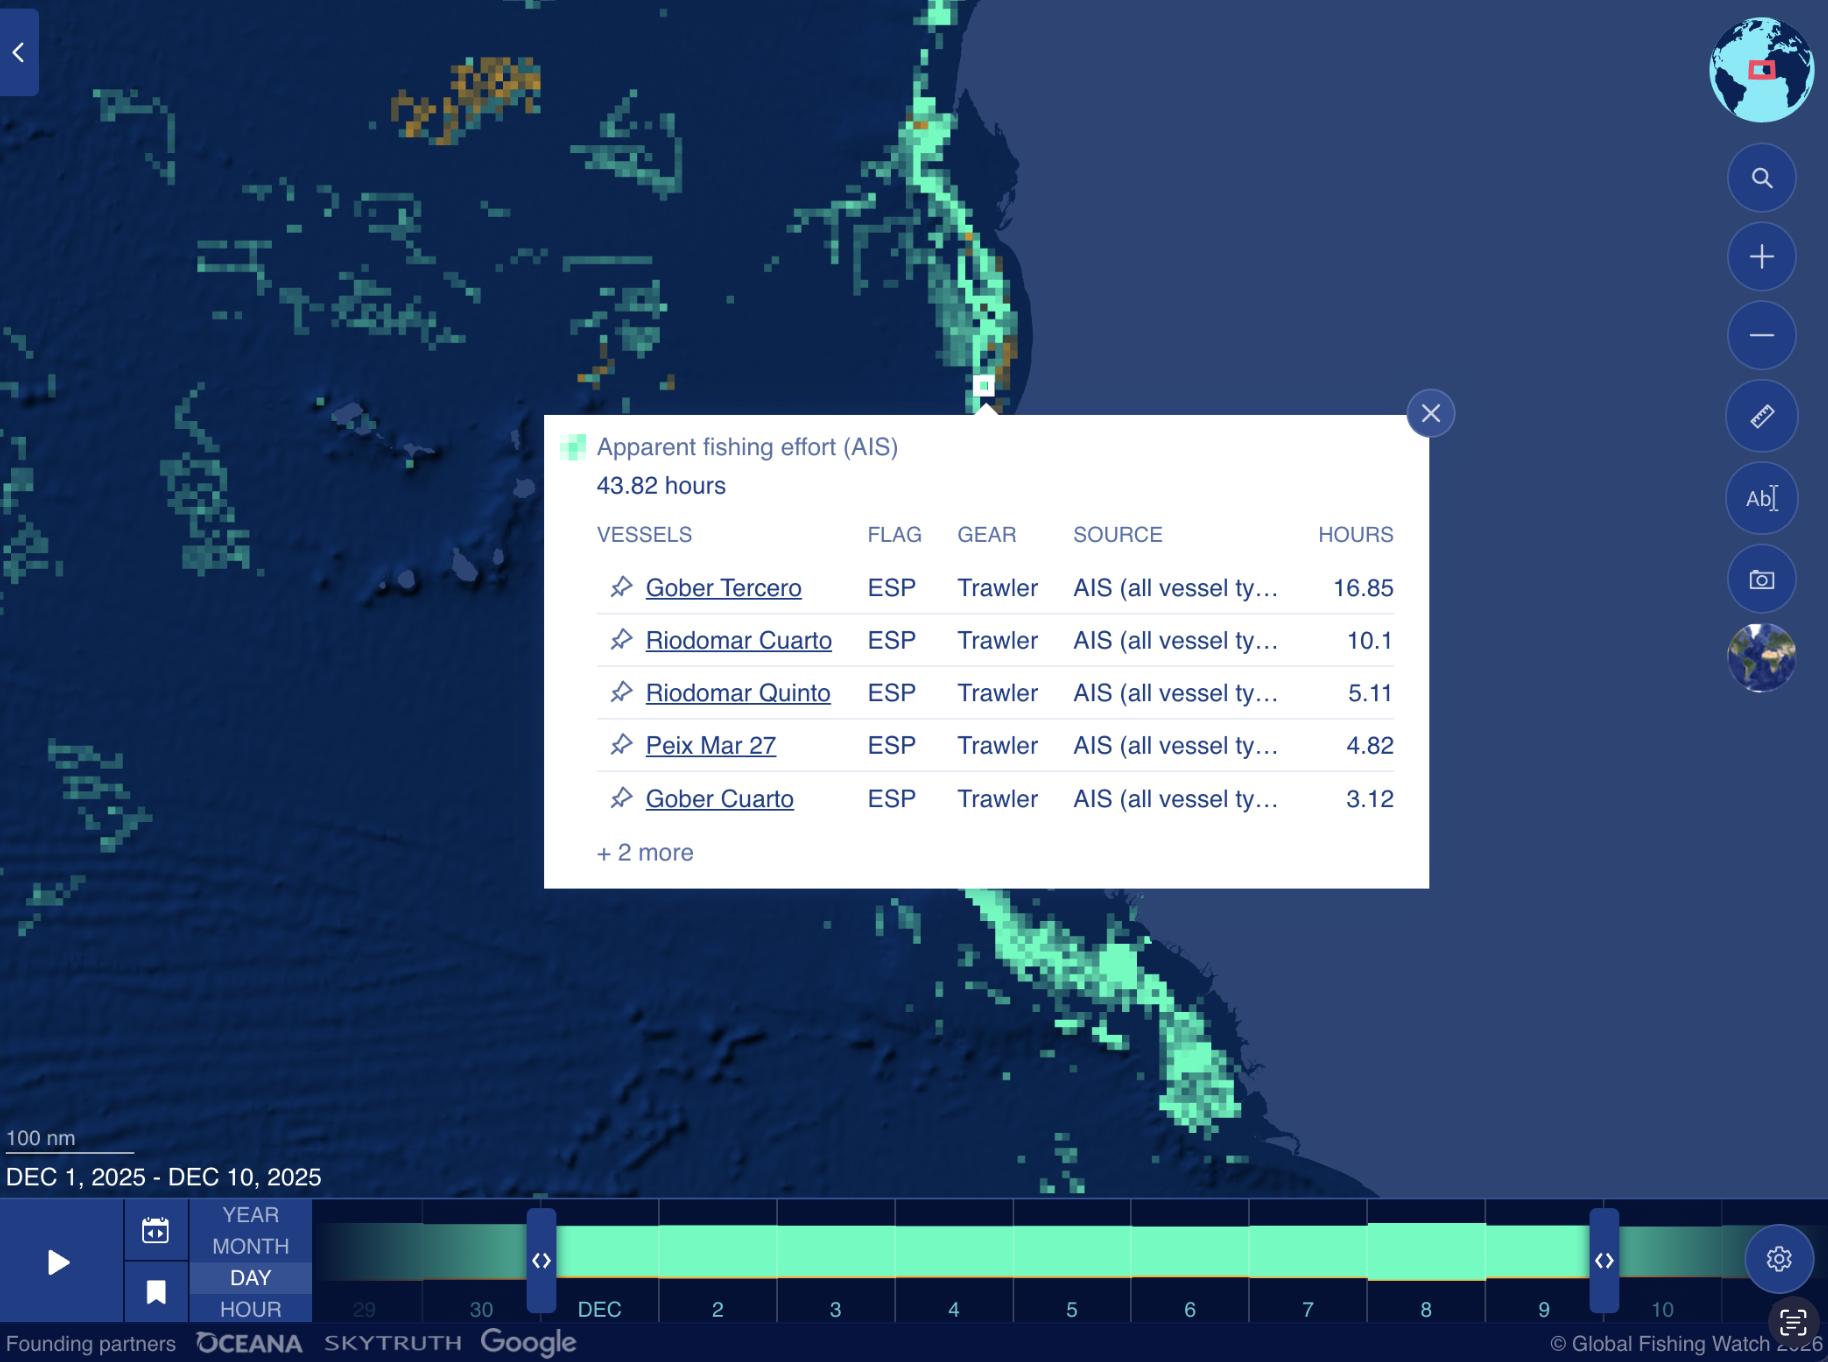Open timebar settings gear

click(1778, 1259)
